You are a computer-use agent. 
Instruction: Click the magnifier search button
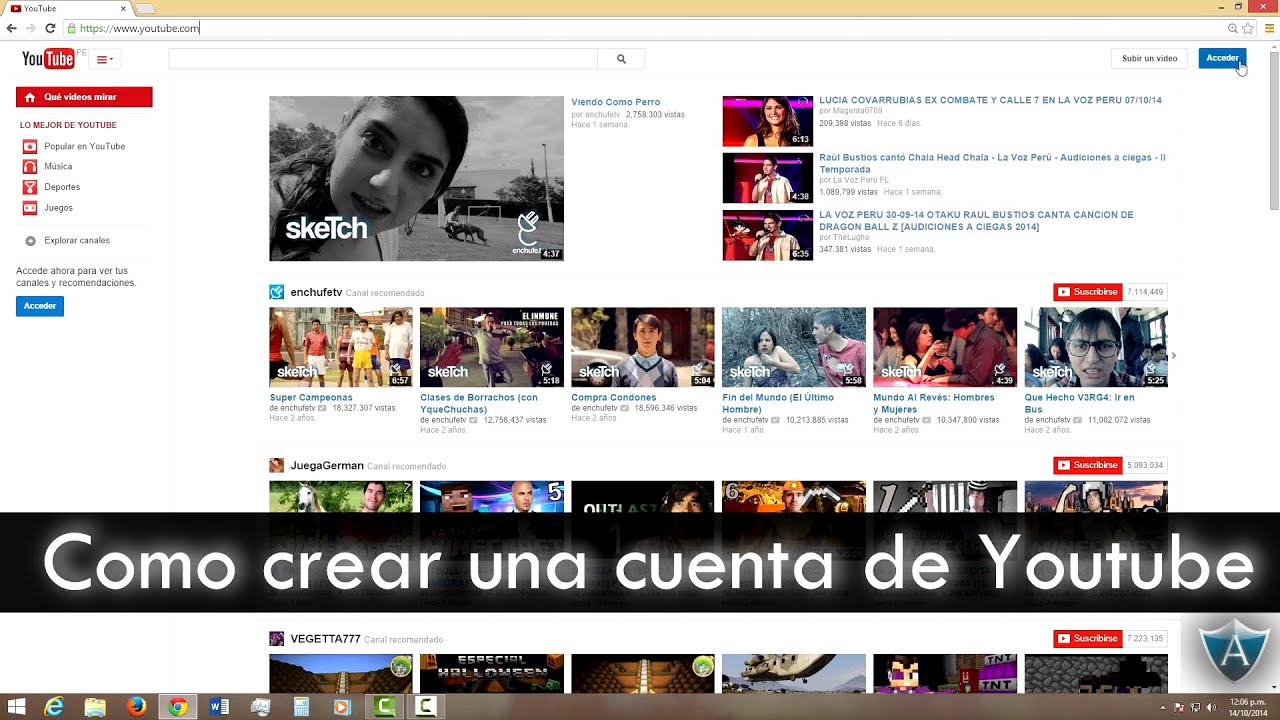621,59
